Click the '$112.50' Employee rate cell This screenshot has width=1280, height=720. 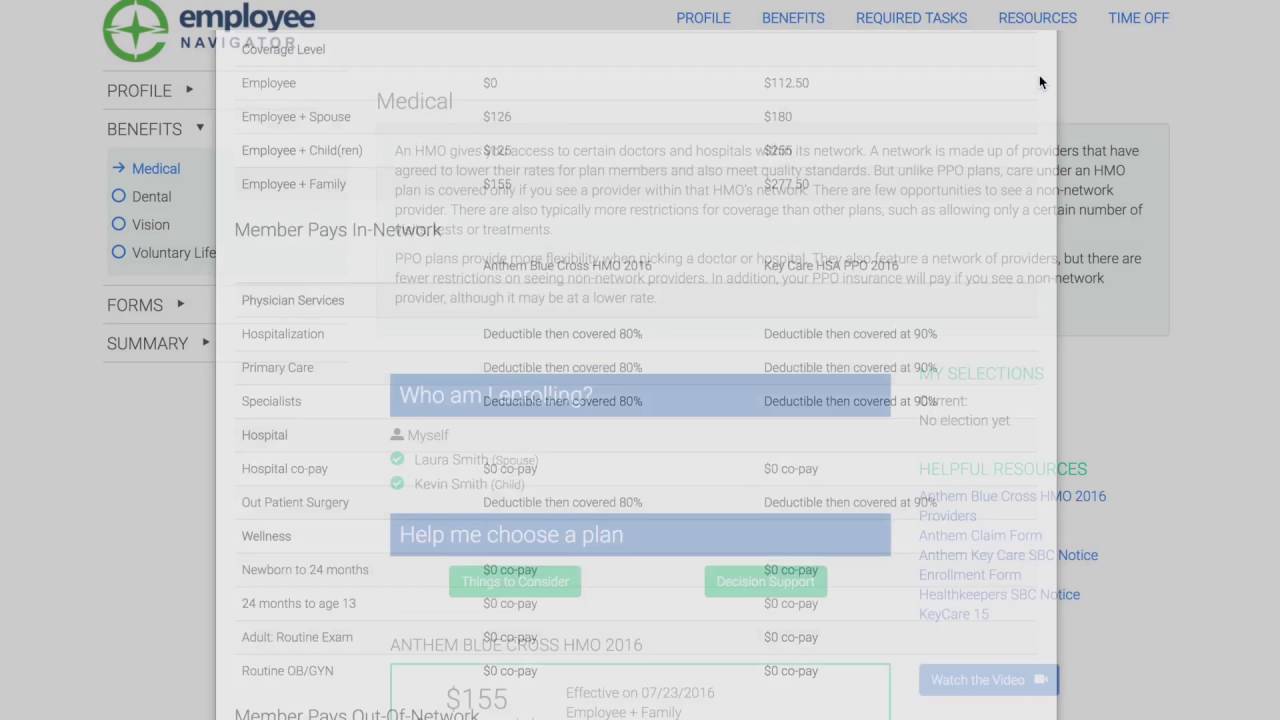[x=786, y=83]
